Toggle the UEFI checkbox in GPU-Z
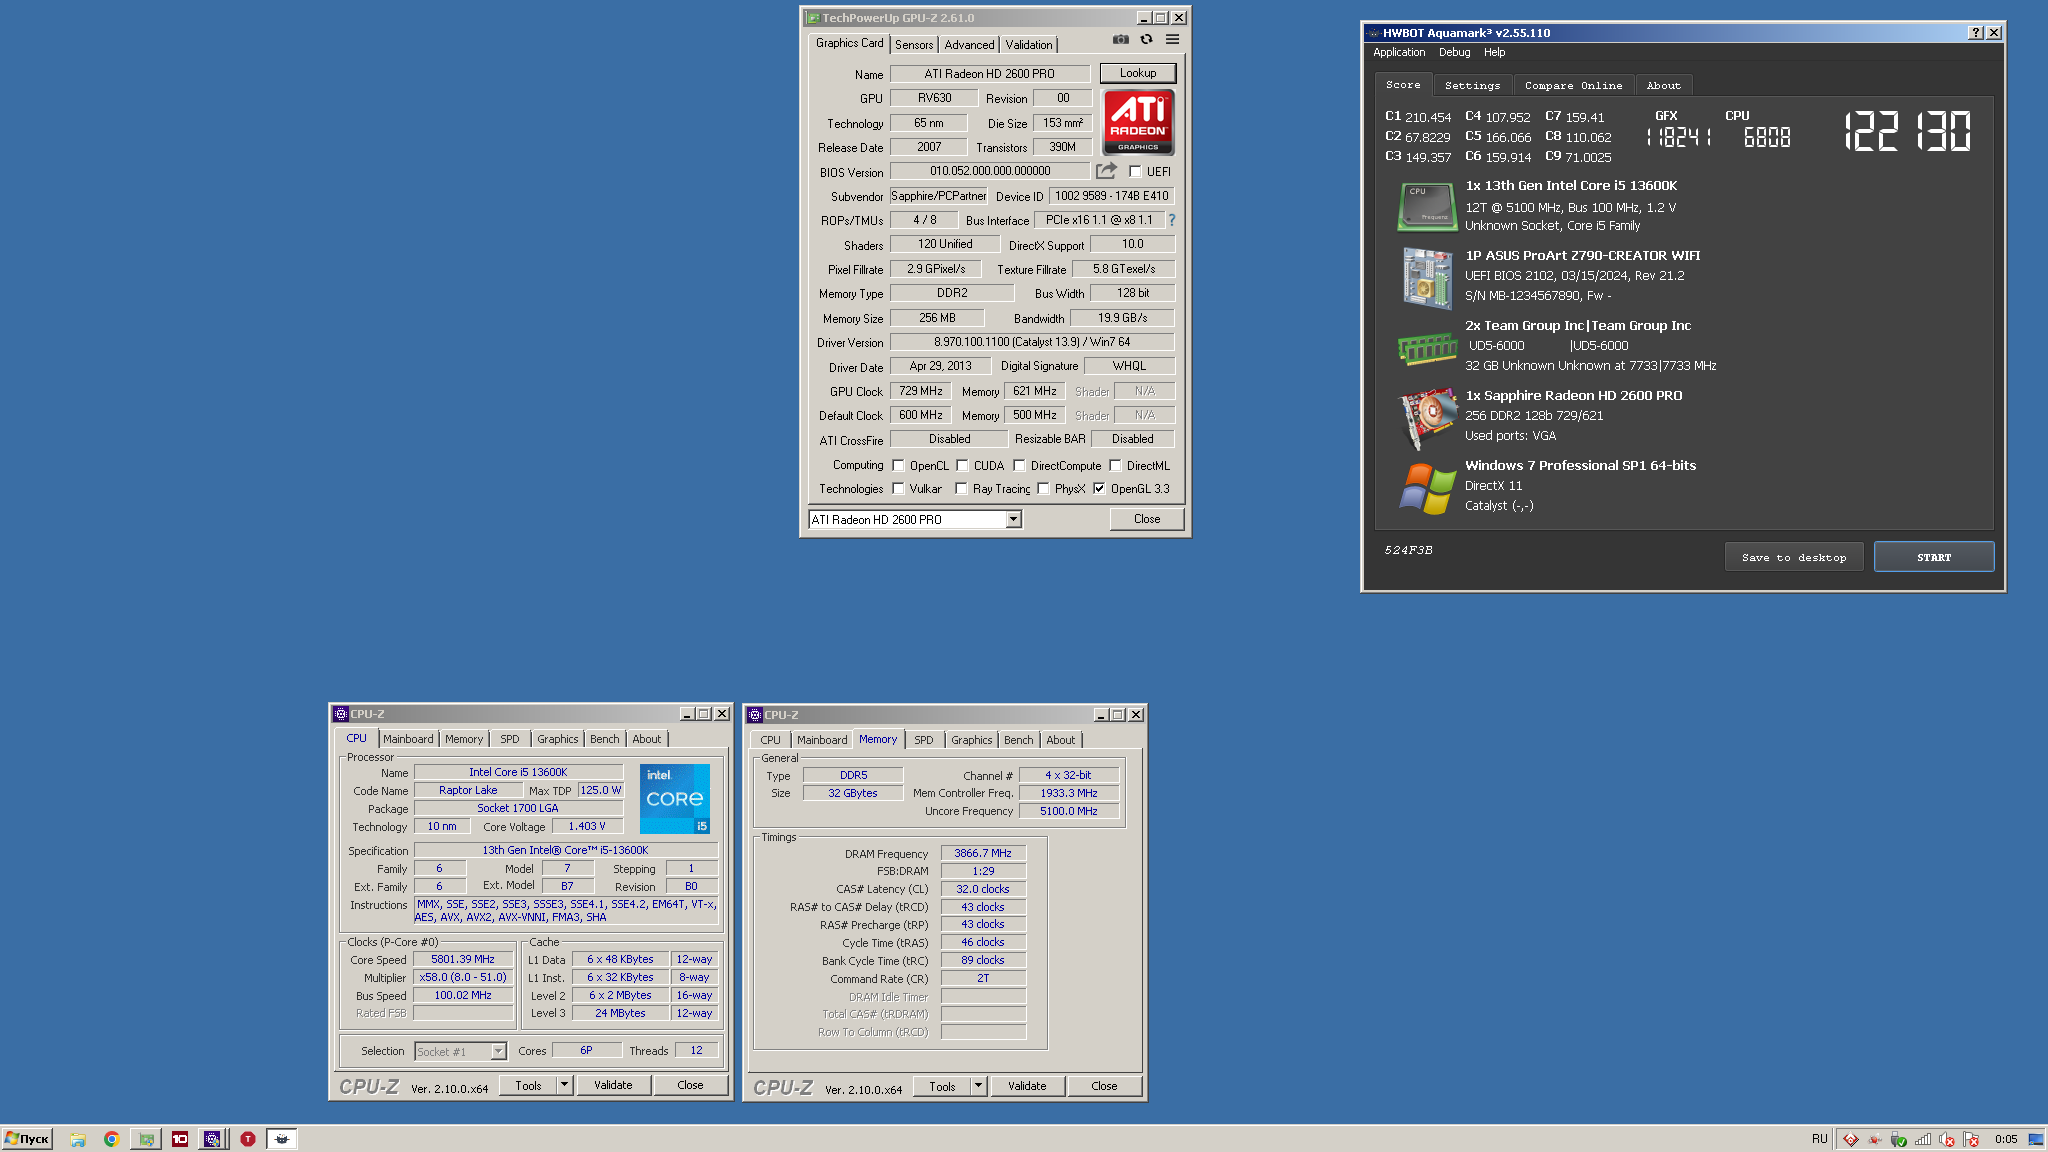 (x=1135, y=172)
